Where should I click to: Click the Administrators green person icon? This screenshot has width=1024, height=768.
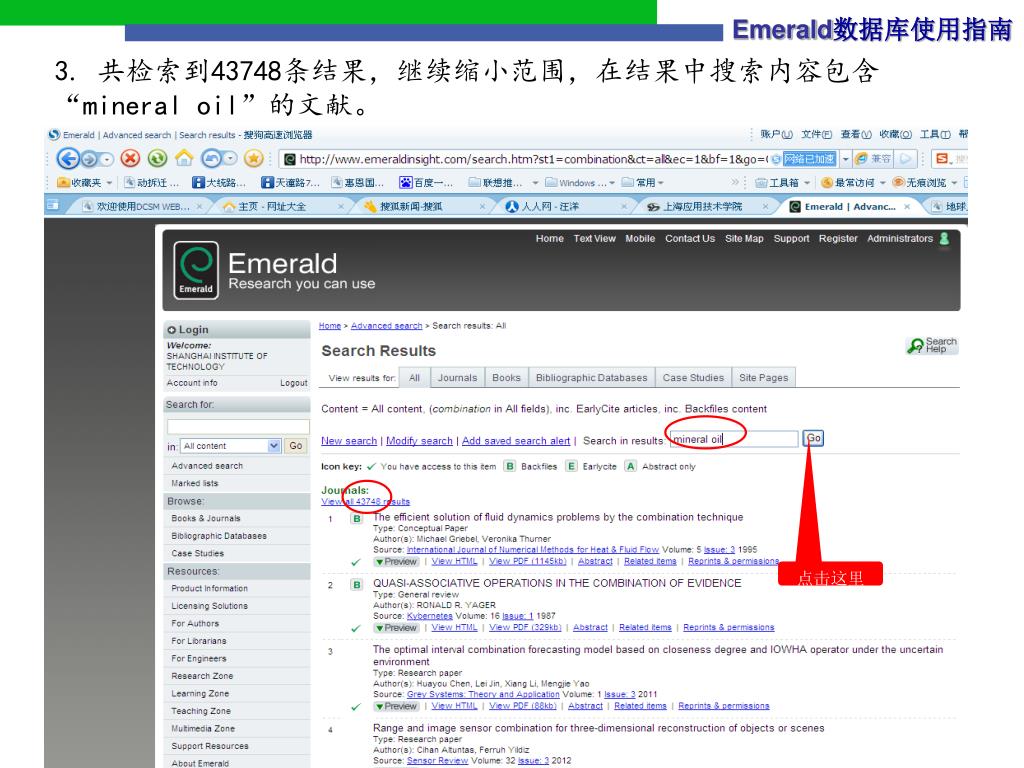pos(944,239)
